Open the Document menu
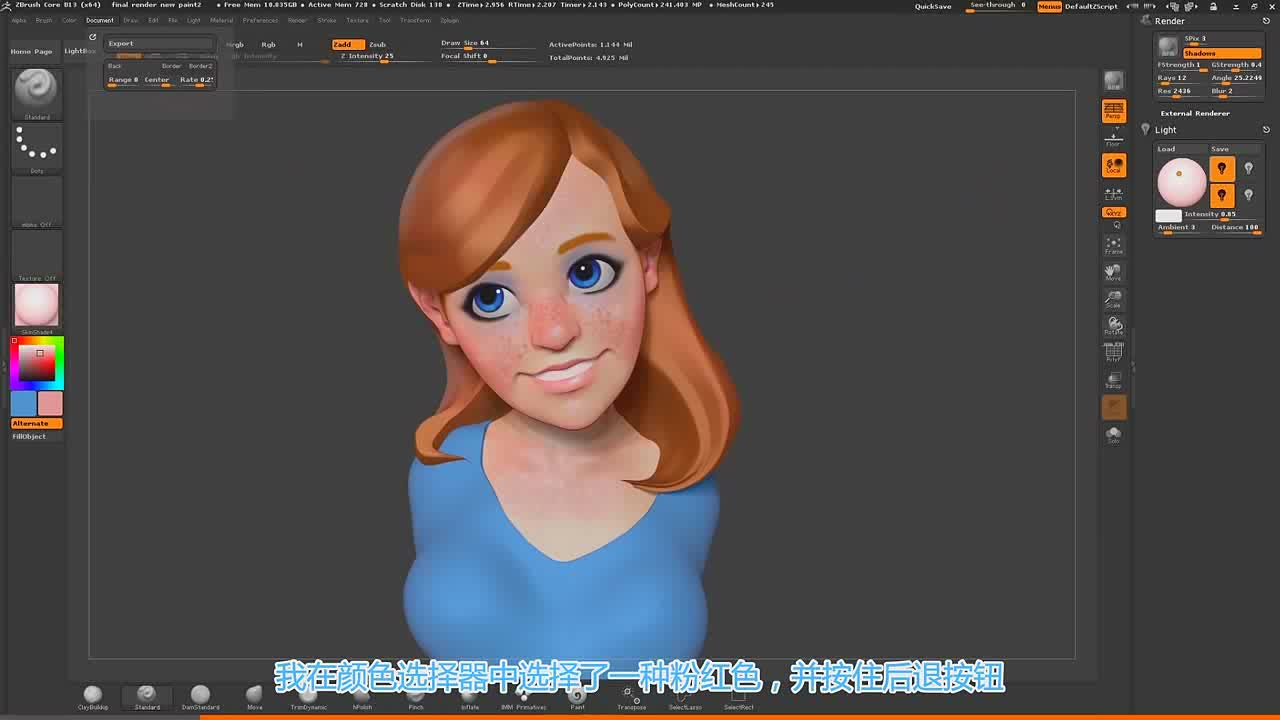The height and width of the screenshot is (720, 1280). tap(100, 20)
